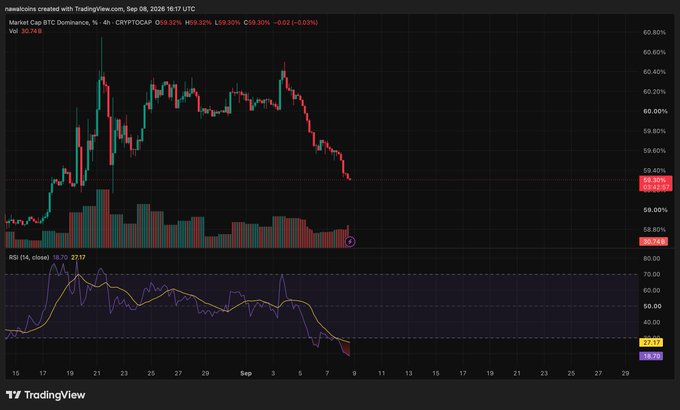Click the 60.60% price axis label
Viewport: 680px width, 410px height.
click(x=654, y=52)
